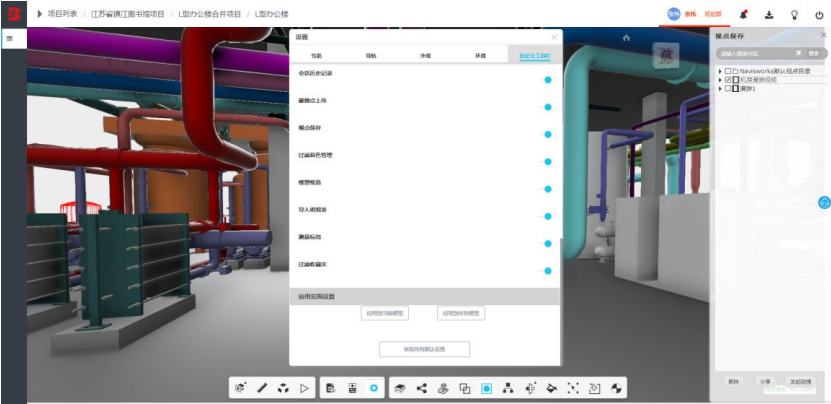The image size is (831, 404).
Task: Toggle the 过滤着色管理 switch
Action: coord(546,162)
